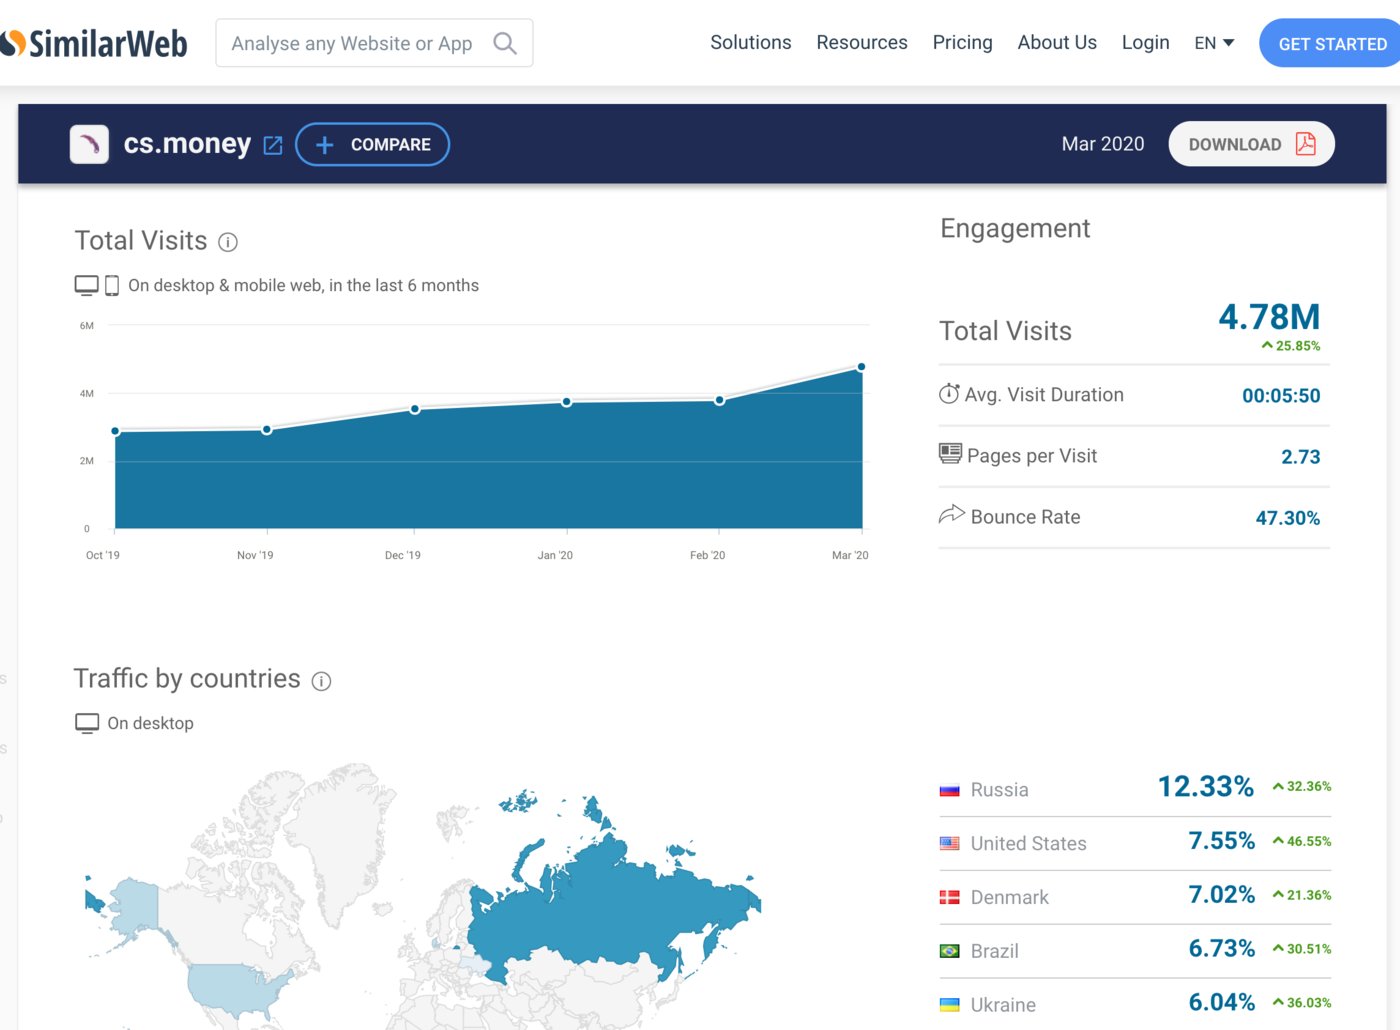Focus the Analyse any Website search field

[374, 43]
